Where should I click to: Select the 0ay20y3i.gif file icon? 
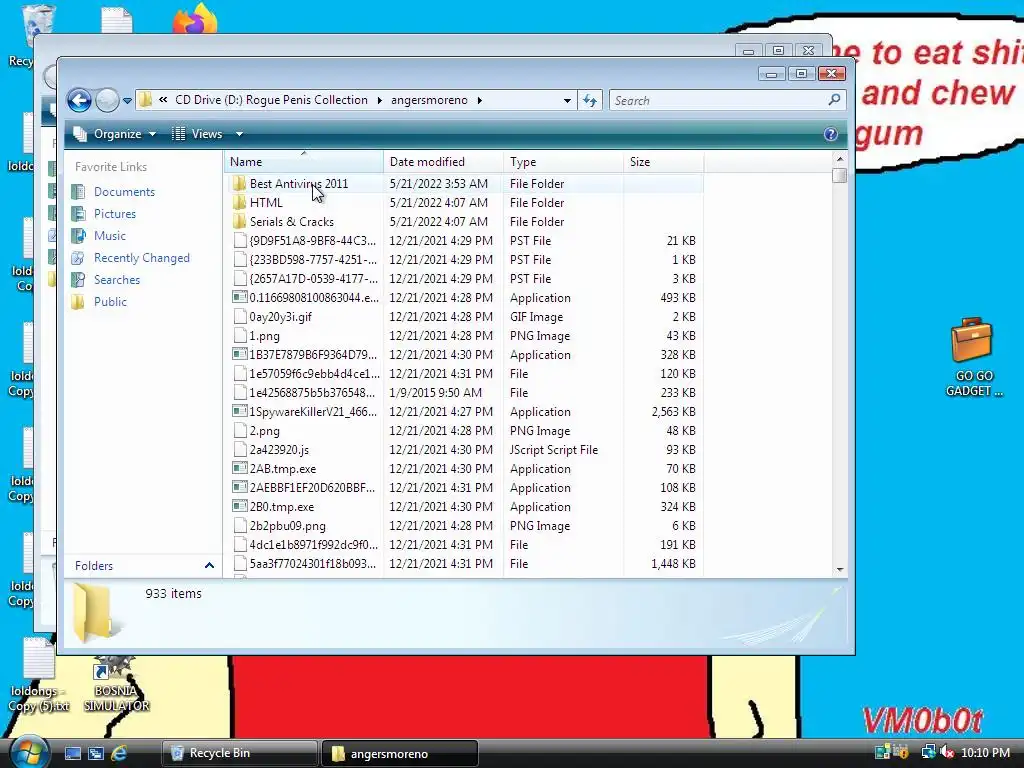pos(240,317)
